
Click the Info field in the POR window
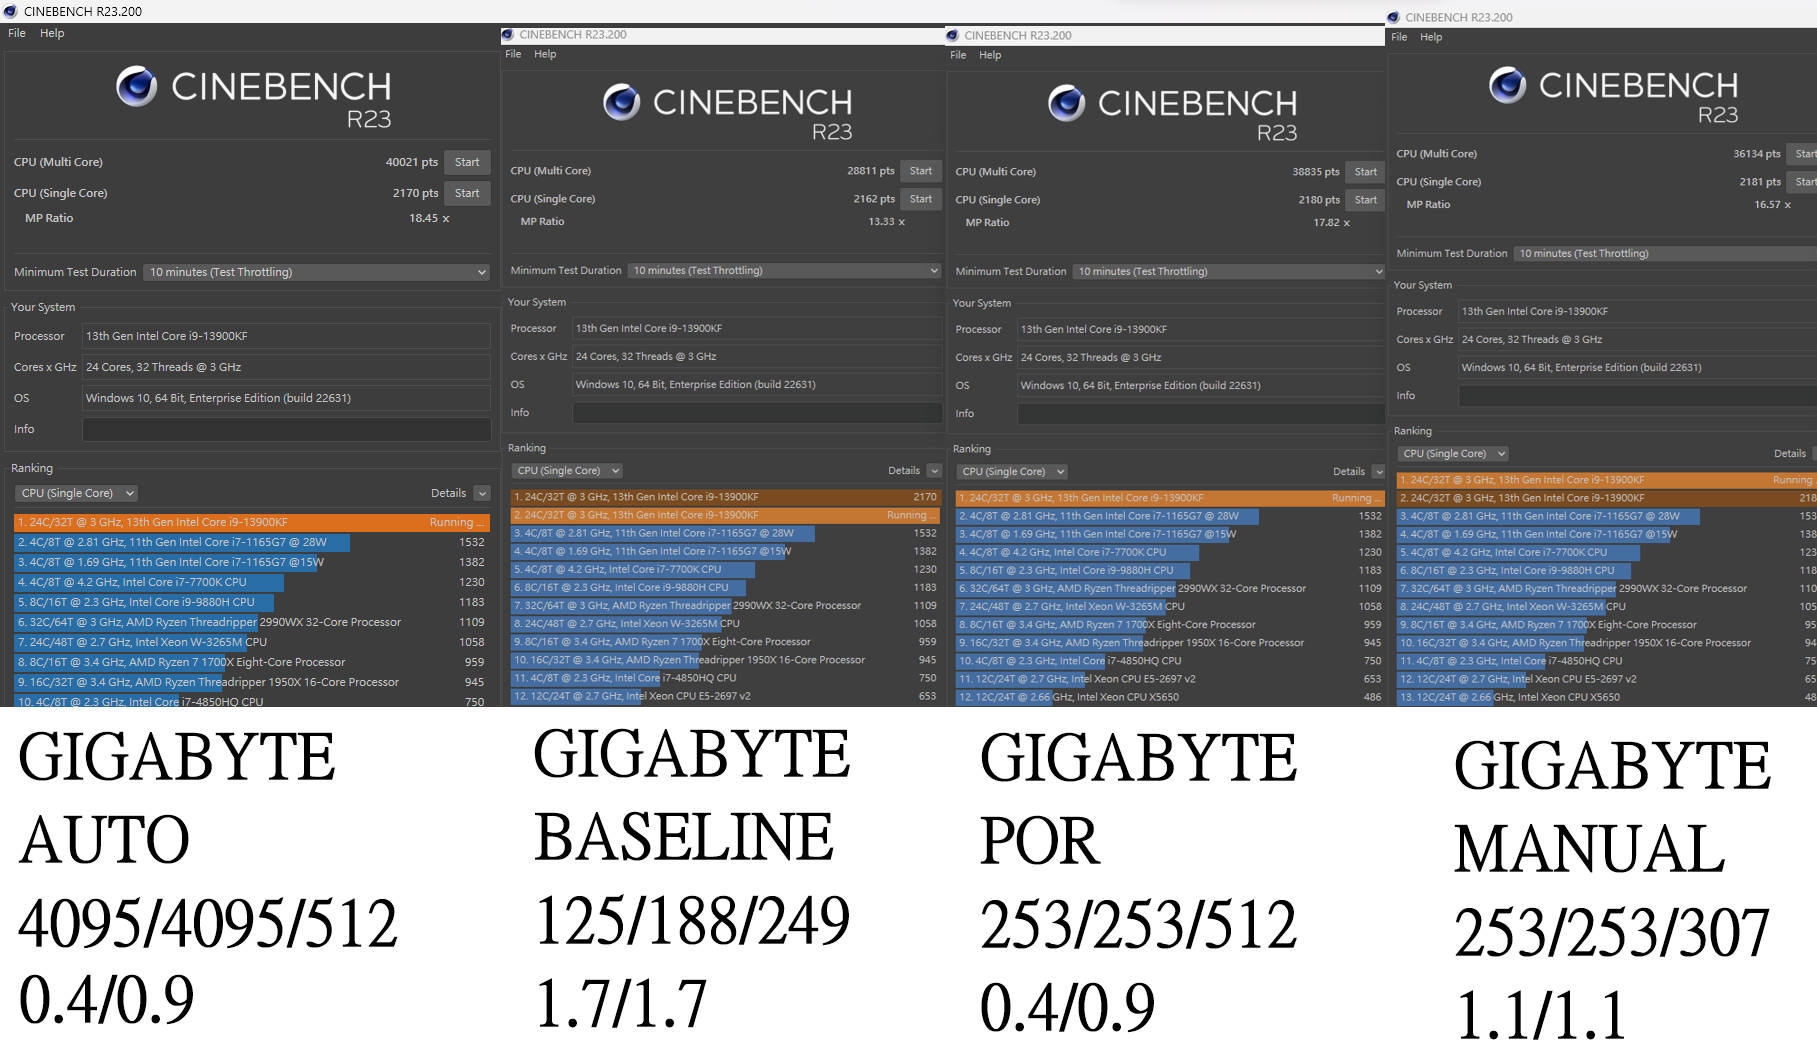tap(1202, 413)
